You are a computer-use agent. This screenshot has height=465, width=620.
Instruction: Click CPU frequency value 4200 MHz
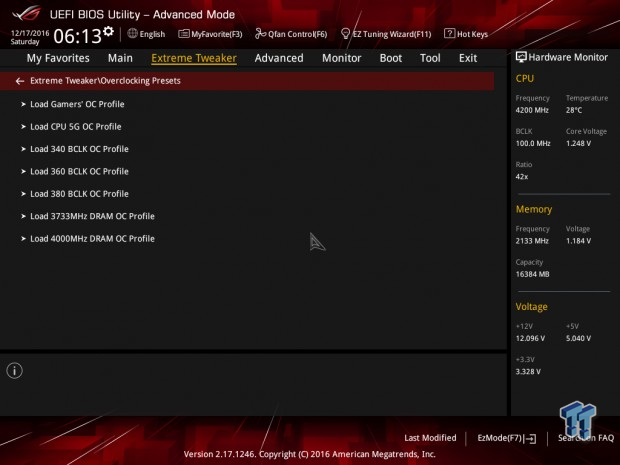click(x=532, y=110)
